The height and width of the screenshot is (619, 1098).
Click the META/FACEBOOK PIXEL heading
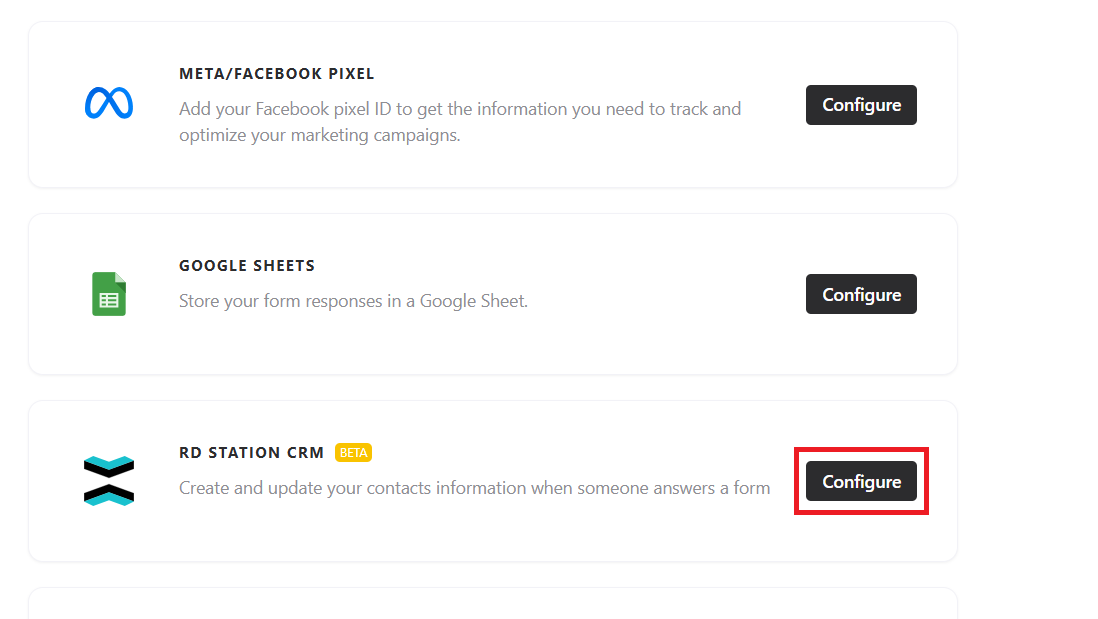click(277, 74)
